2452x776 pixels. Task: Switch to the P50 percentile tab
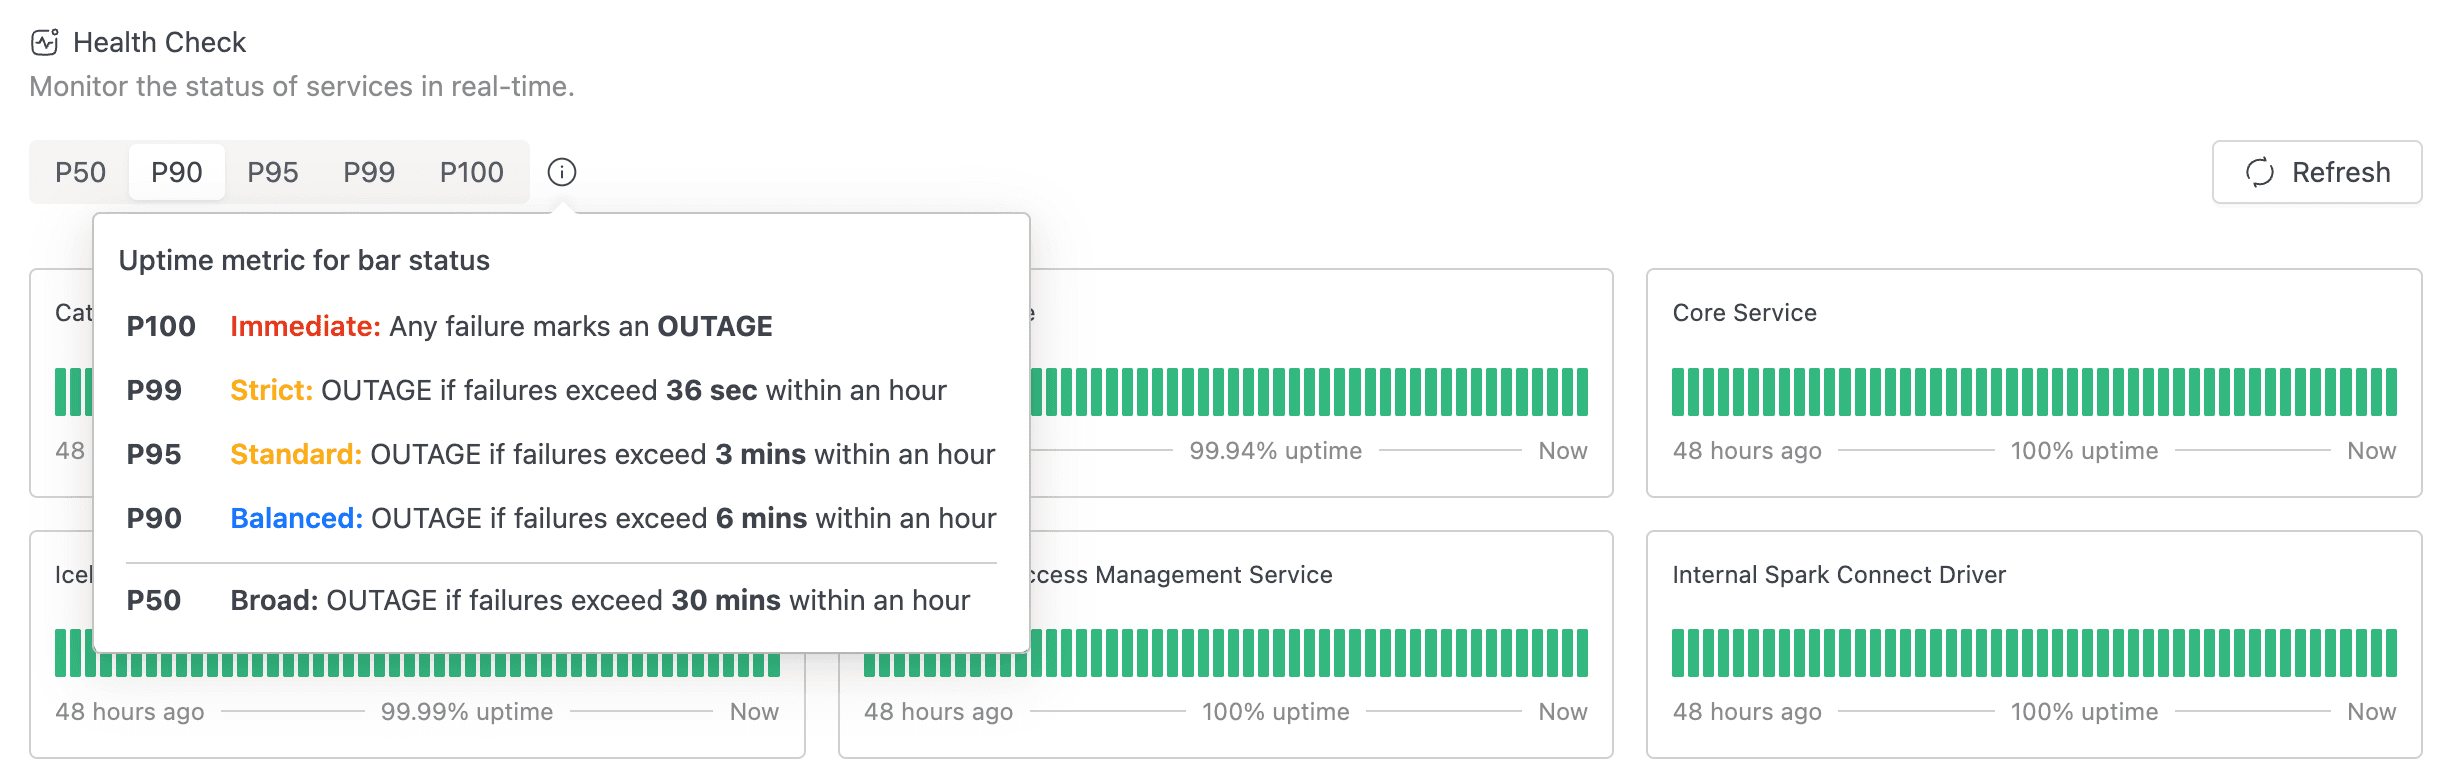(x=80, y=172)
